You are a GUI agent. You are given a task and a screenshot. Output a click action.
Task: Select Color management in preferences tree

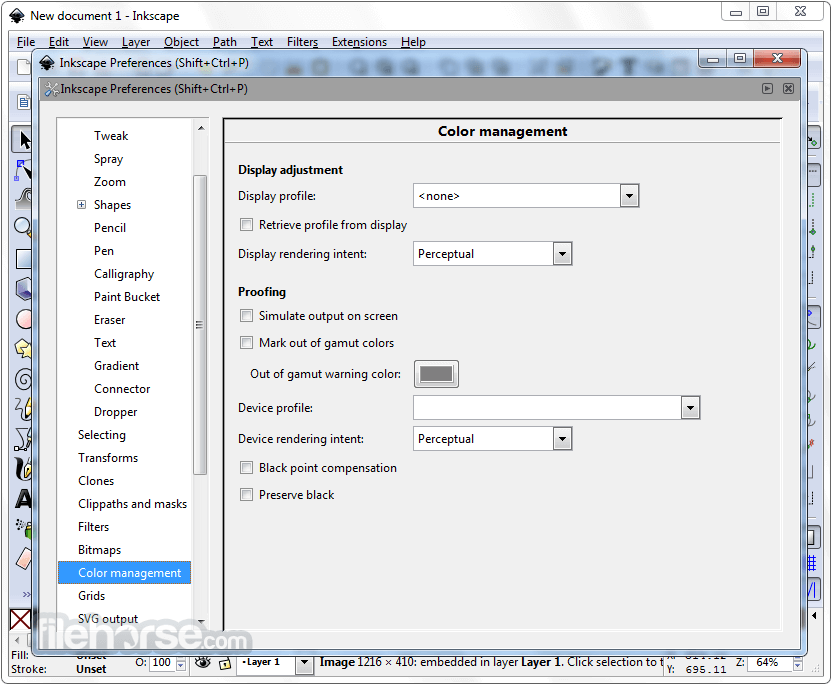[125, 573]
